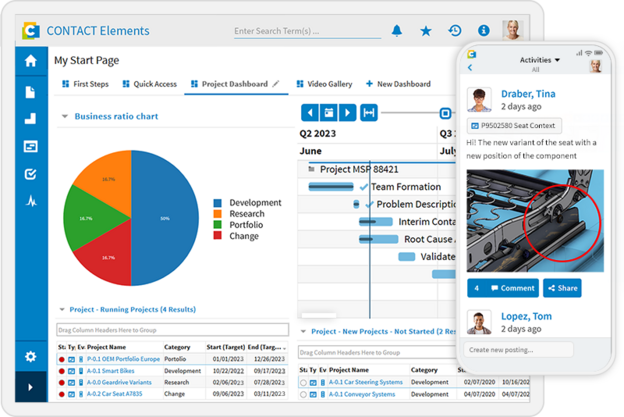The image size is (624, 417).
Task: Collapse Project MSP 88421 row
Action: click(312, 169)
